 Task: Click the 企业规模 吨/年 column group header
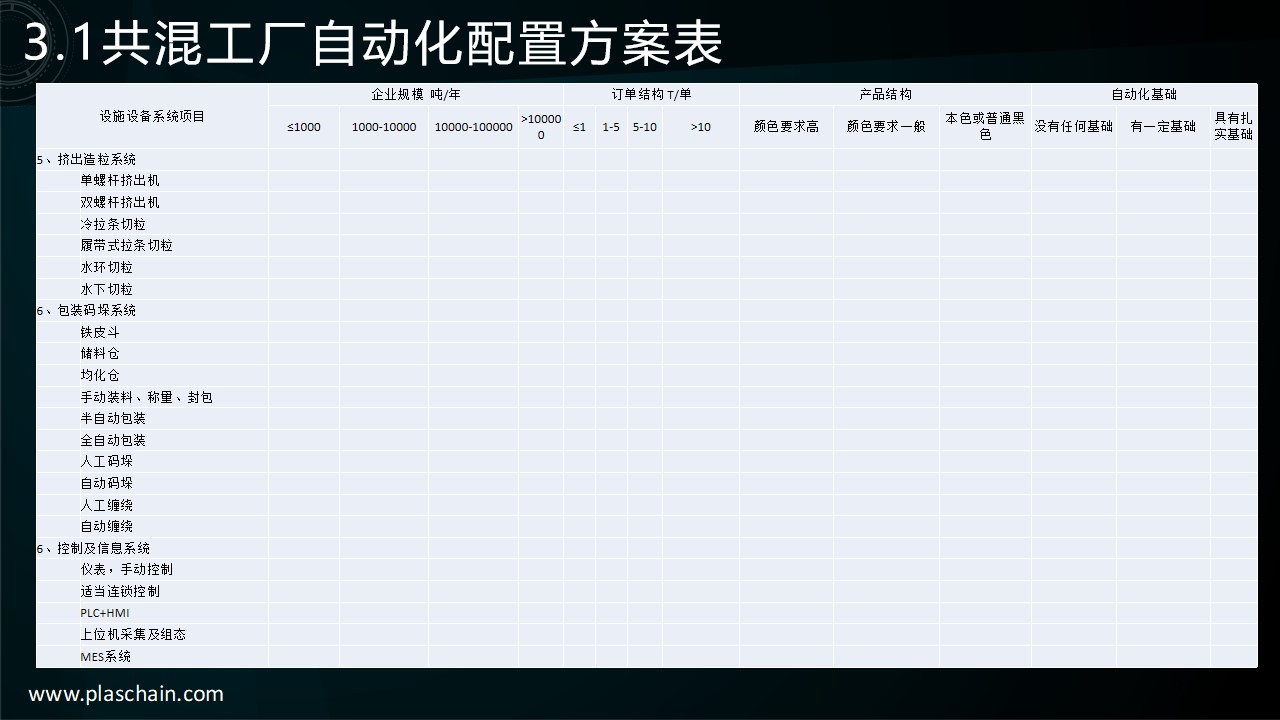[x=415, y=95]
